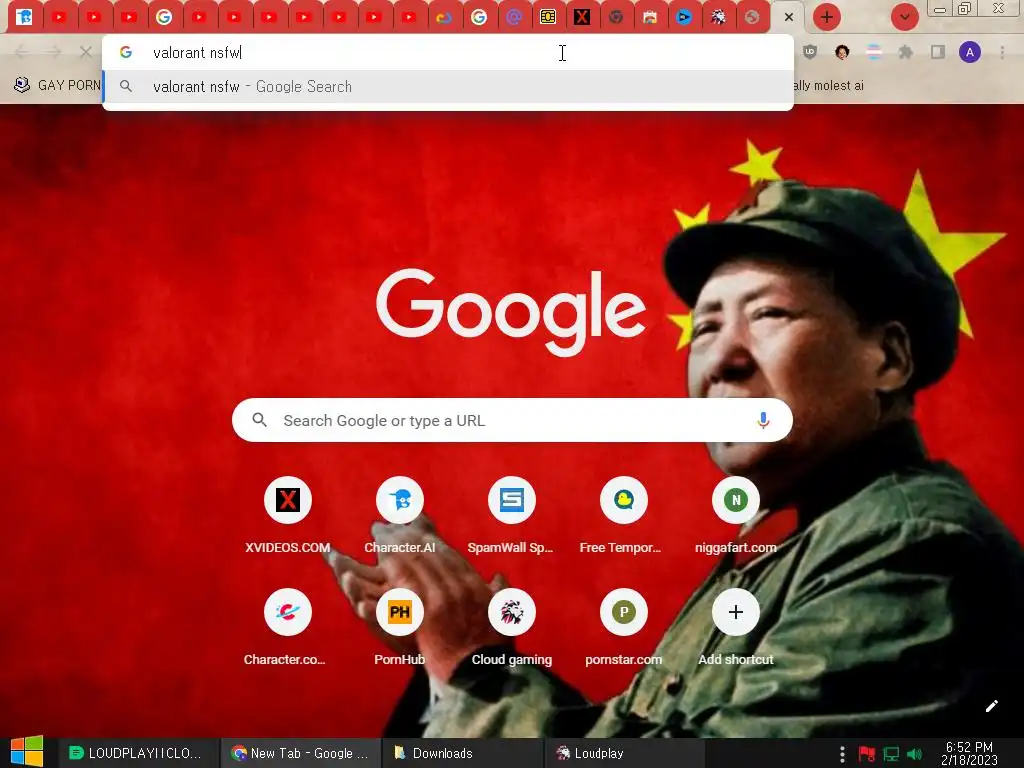The width and height of the screenshot is (1024, 768).
Task: Customize this page with the pencil icon
Action: tap(991, 706)
